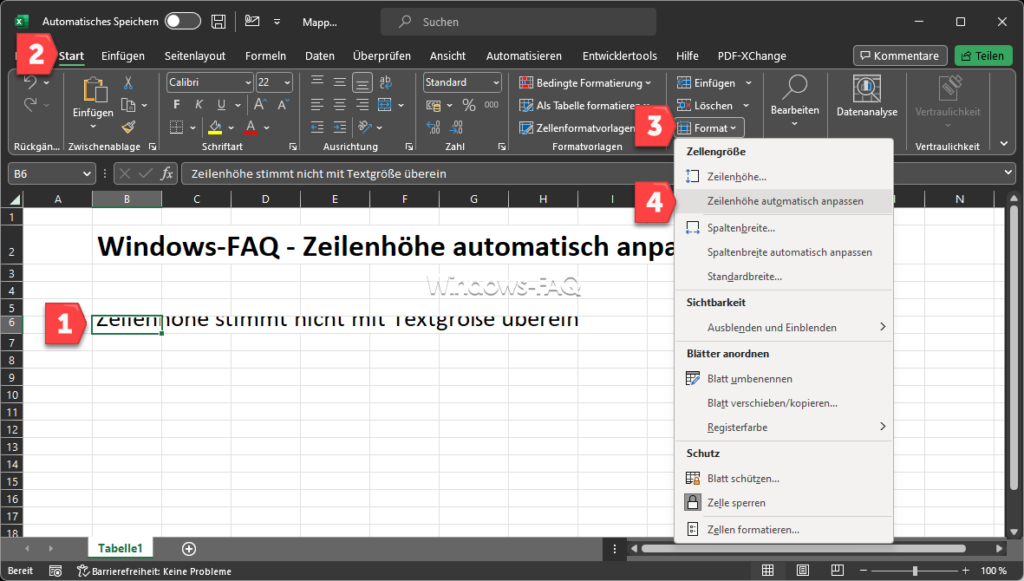Click the Format Painter brush icon
Screen dimensions: 1024x581
pyautogui.click(x=129, y=127)
